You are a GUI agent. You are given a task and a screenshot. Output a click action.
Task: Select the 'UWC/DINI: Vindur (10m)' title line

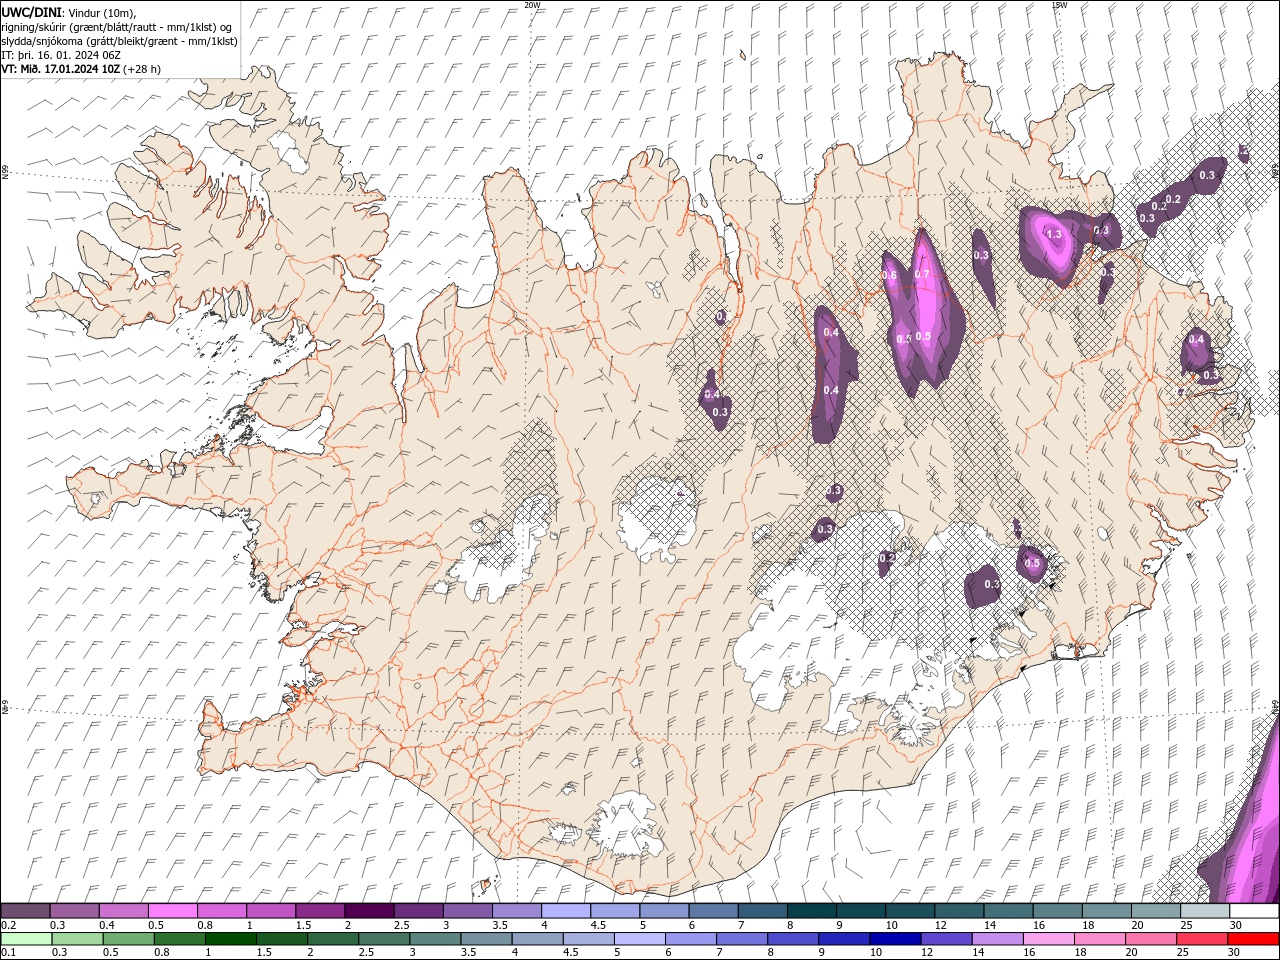[68, 12]
